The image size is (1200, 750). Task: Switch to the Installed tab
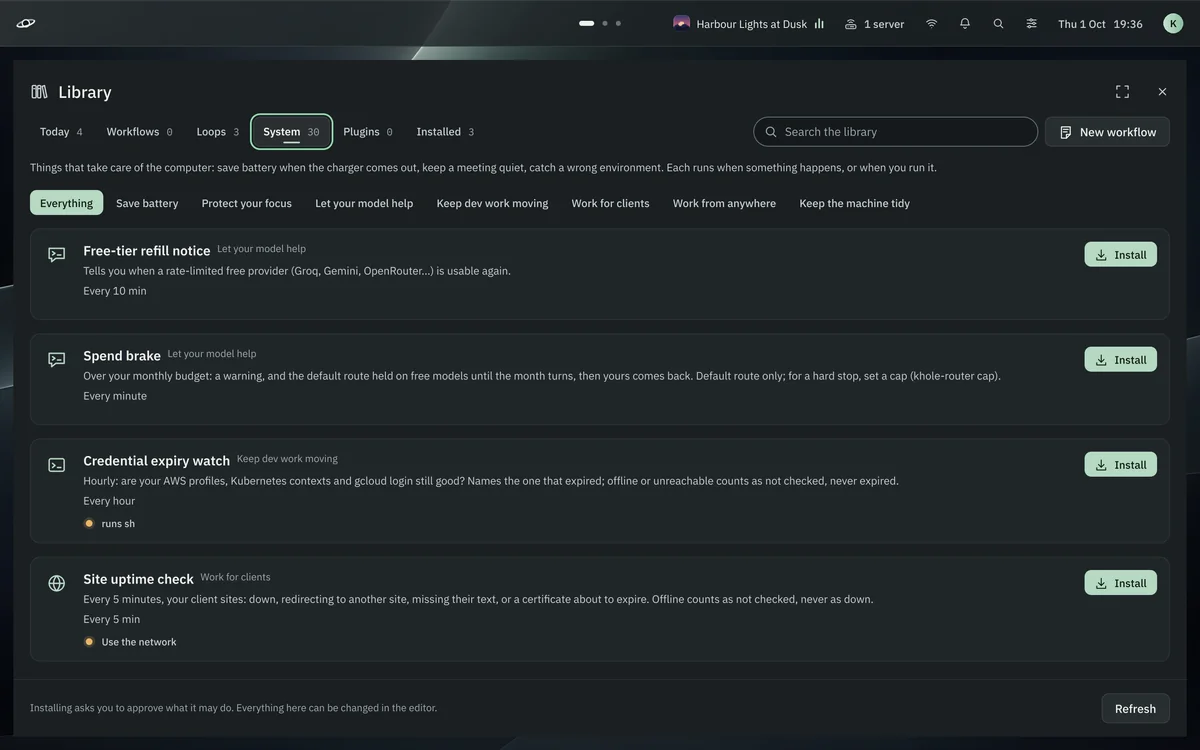(445, 131)
